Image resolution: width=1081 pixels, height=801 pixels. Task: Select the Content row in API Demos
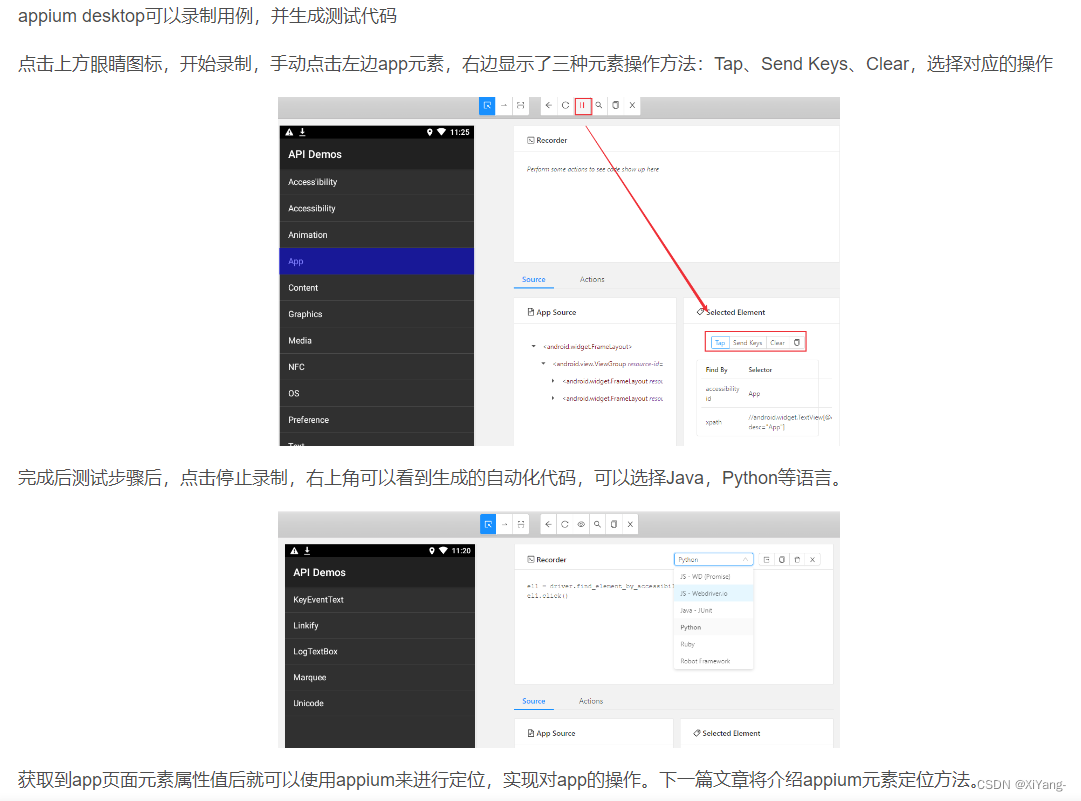pos(376,287)
